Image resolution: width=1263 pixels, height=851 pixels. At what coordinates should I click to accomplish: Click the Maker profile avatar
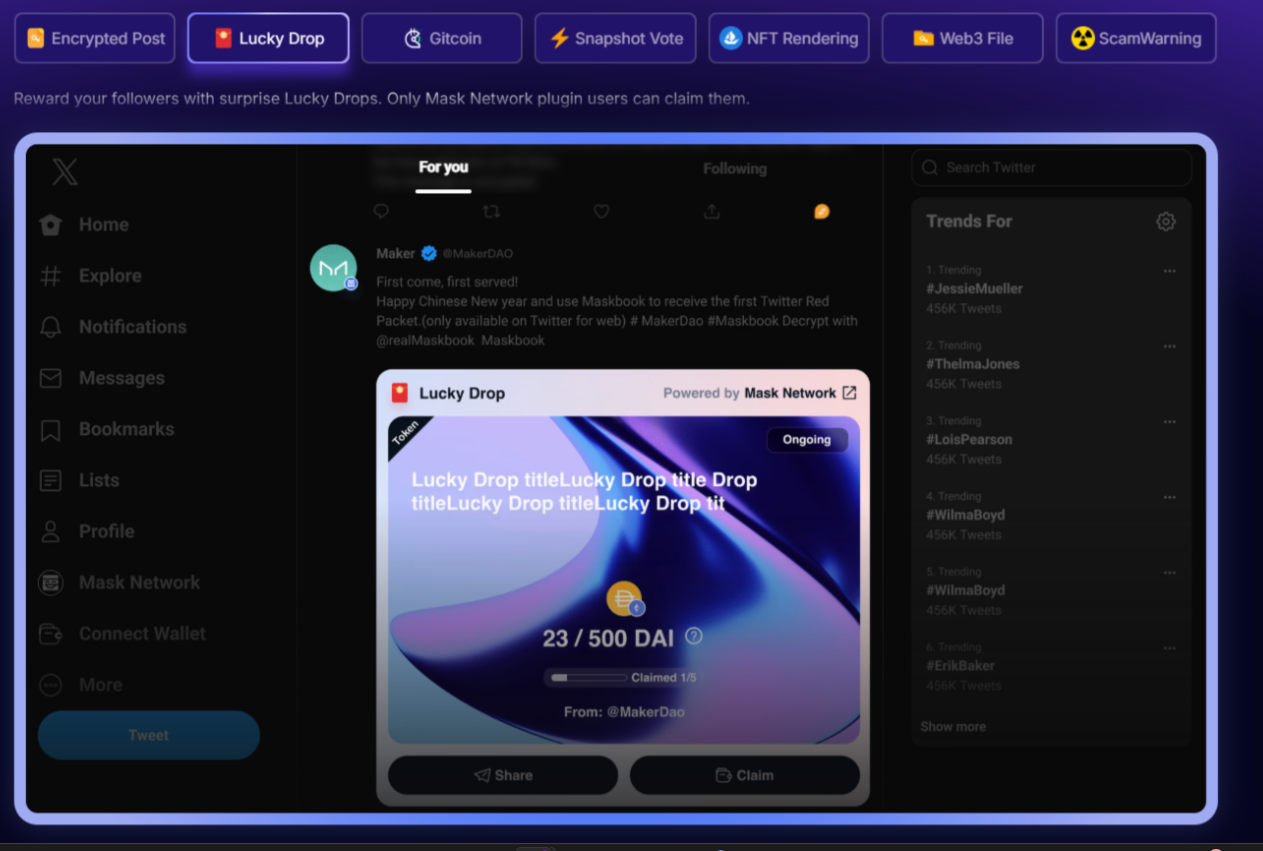[333, 268]
